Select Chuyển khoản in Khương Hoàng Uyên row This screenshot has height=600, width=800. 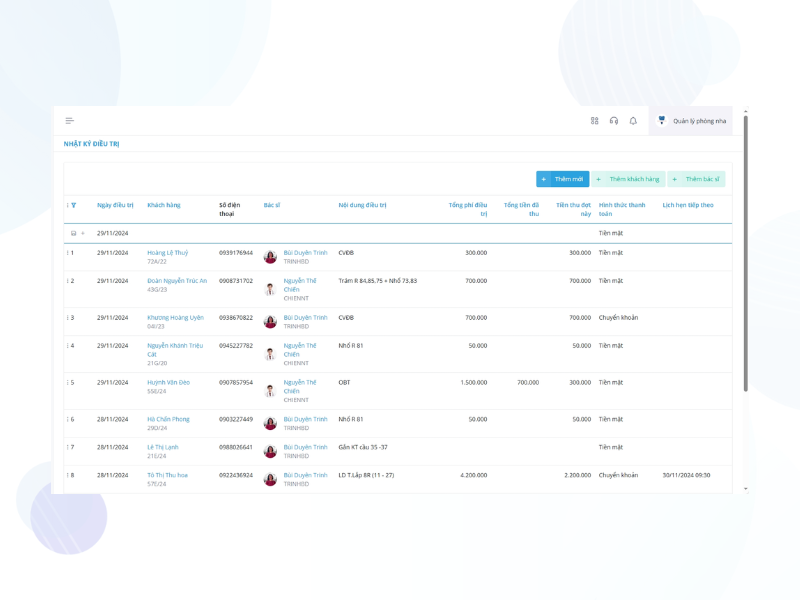click(x=618, y=317)
